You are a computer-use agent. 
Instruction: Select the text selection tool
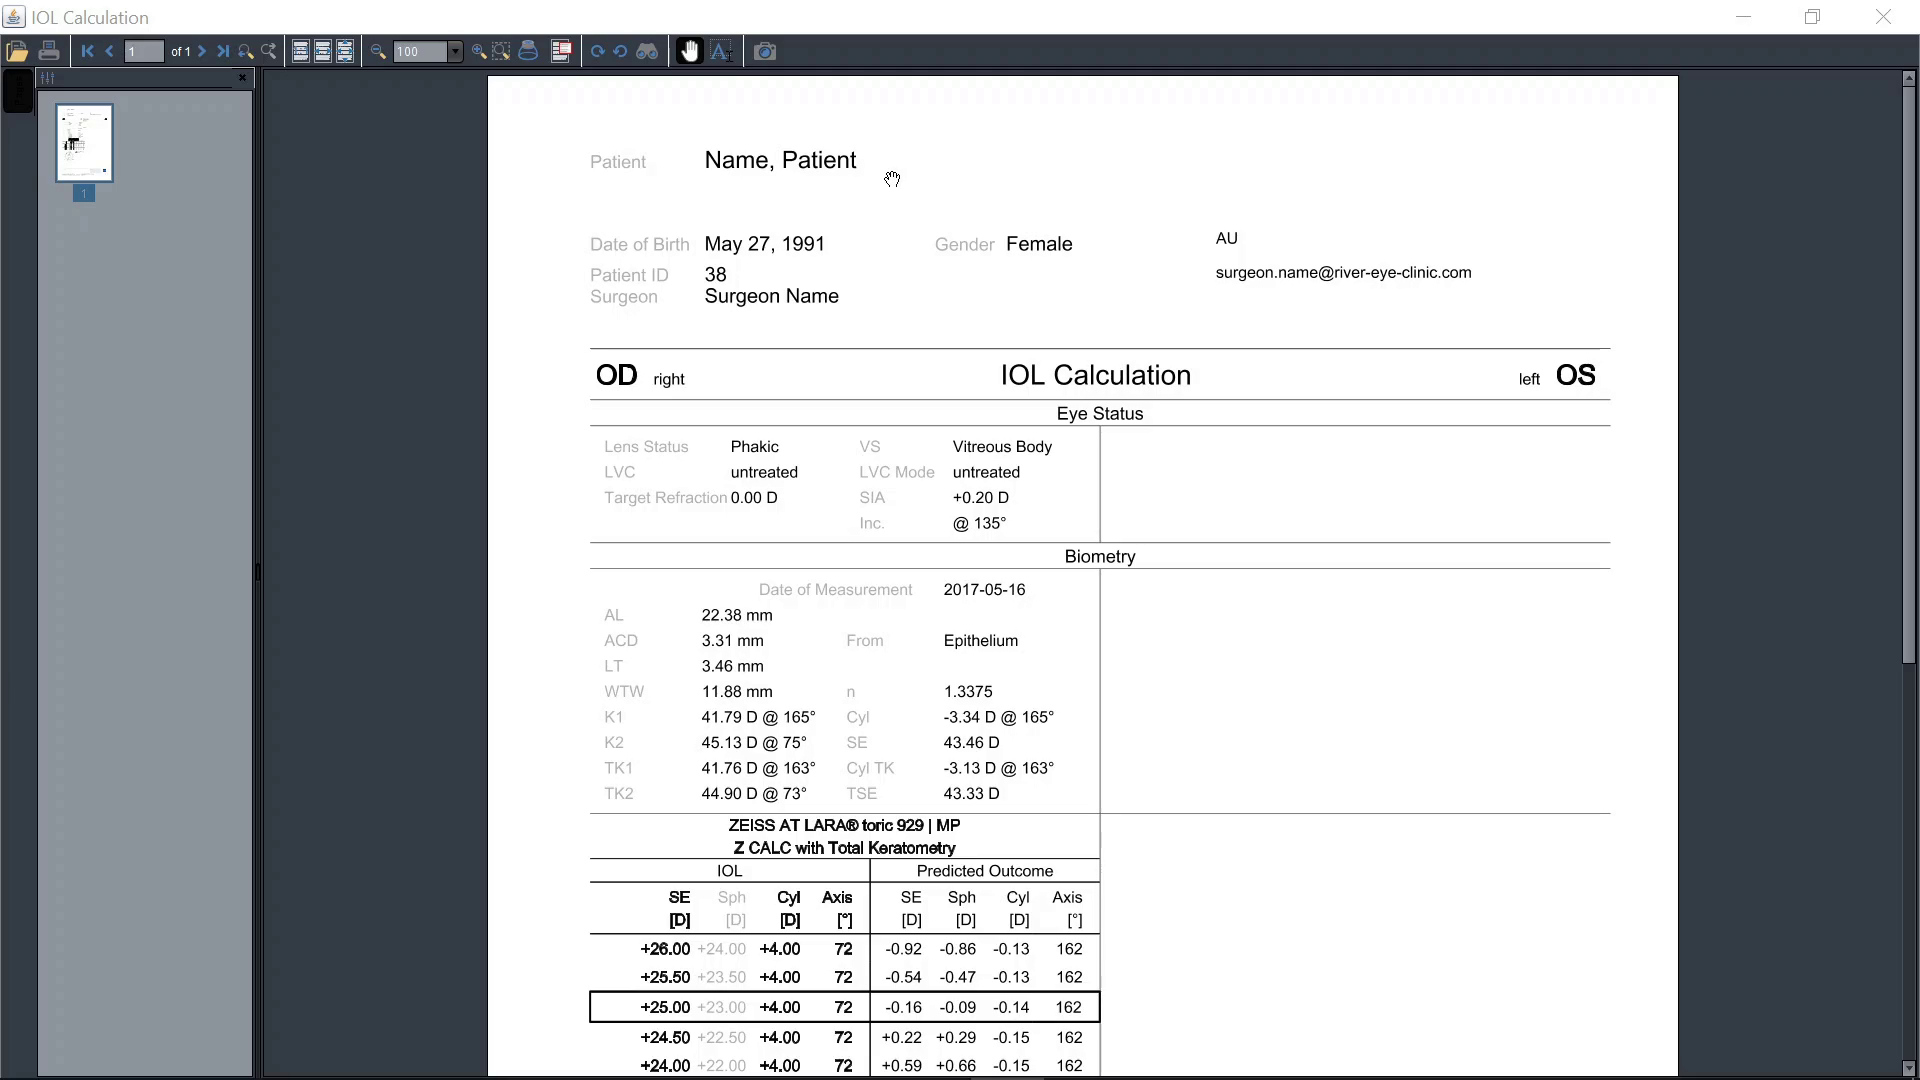pyautogui.click(x=722, y=51)
